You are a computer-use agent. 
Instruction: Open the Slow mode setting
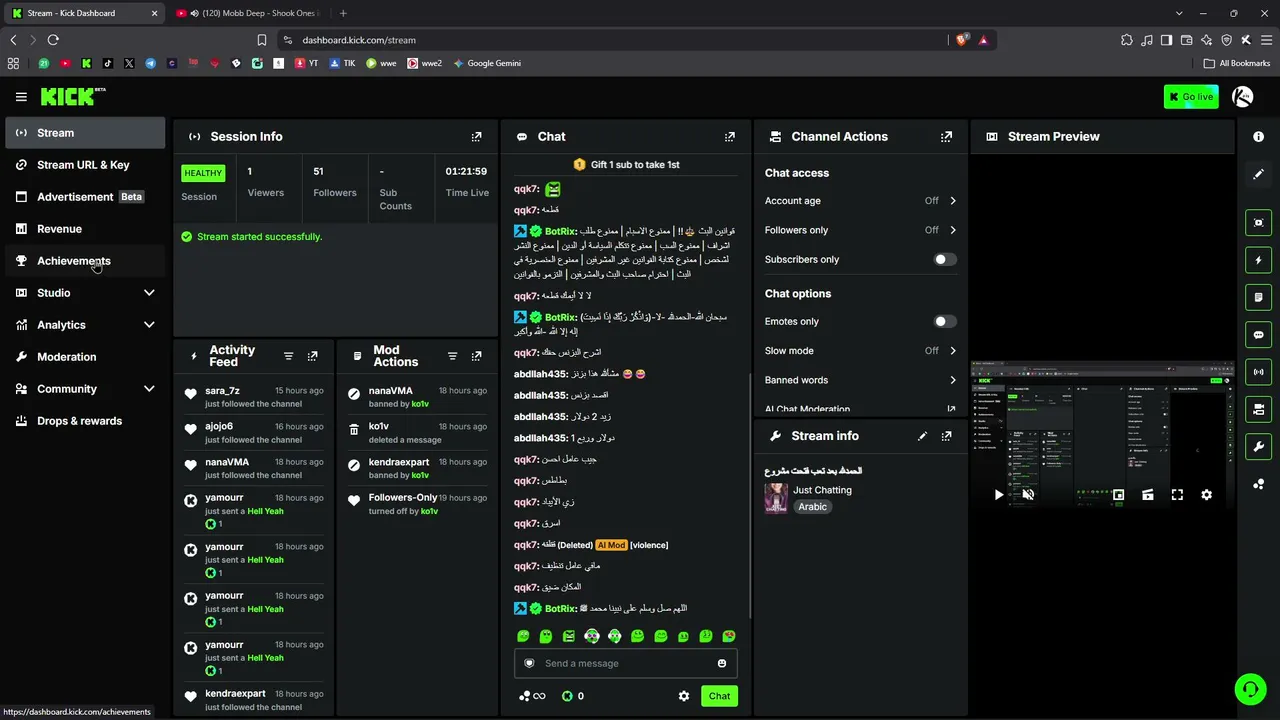tap(860, 351)
